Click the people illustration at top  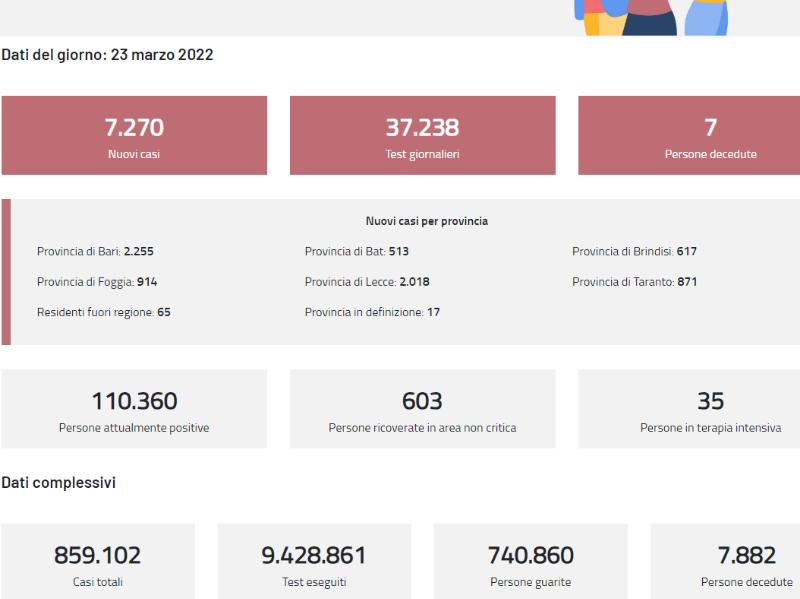point(651,17)
